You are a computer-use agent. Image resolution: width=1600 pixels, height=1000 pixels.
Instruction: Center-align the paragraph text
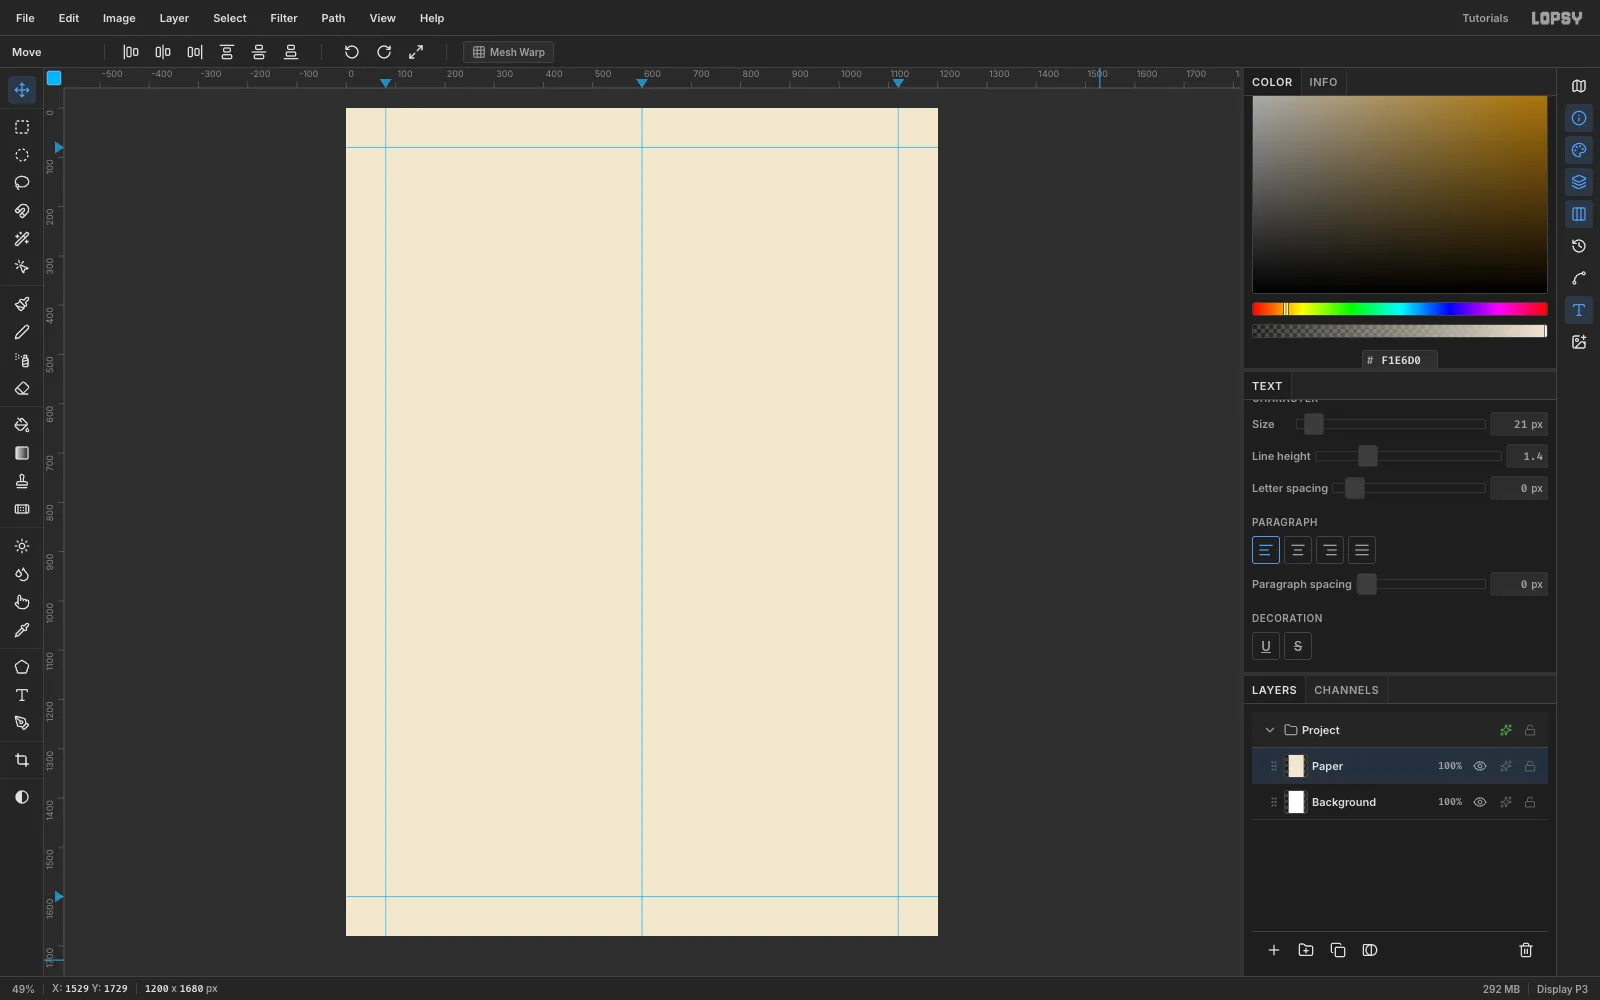tap(1298, 550)
